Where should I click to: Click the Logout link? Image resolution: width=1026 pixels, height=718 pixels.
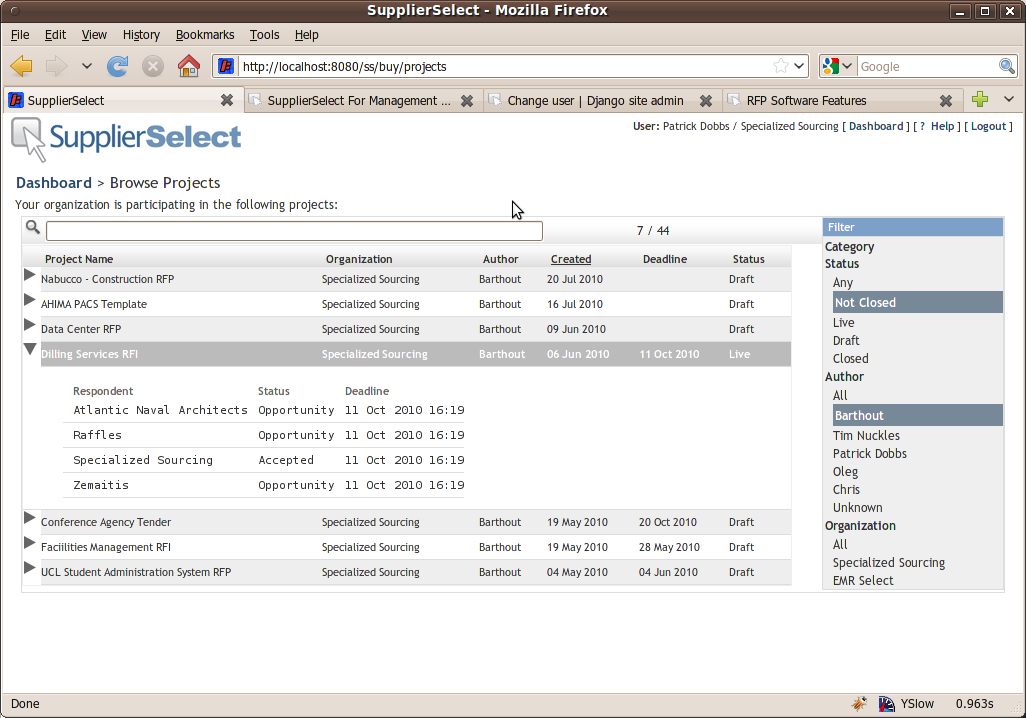(x=988, y=126)
